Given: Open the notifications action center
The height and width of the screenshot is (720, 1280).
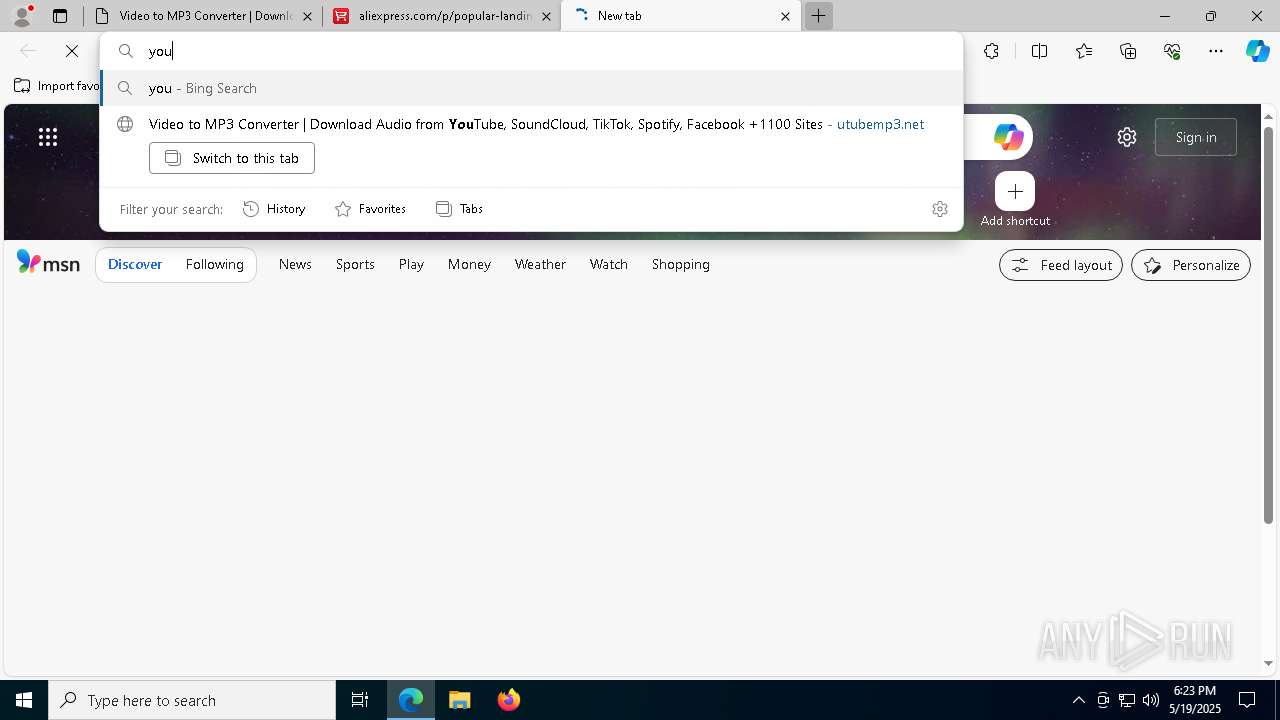Looking at the screenshot, I should pos(1247,700).
